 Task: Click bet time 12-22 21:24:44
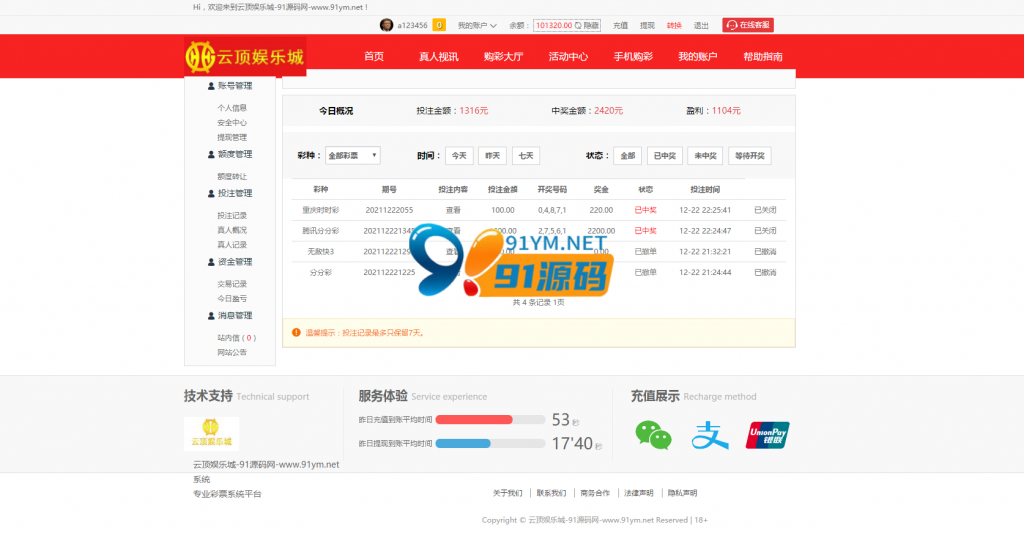tap(705, 272)
